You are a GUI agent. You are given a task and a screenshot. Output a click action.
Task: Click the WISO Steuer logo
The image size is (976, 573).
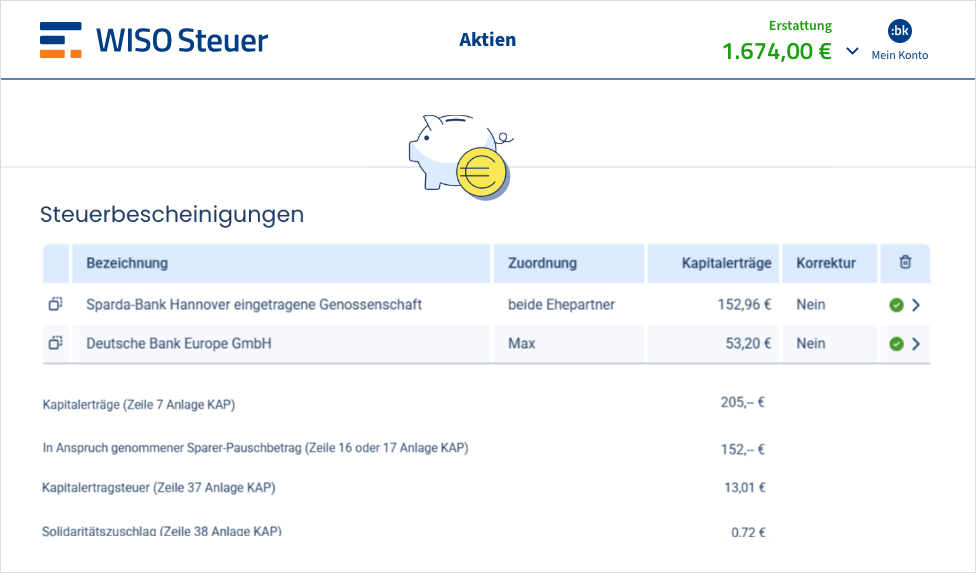coord(154,40)
